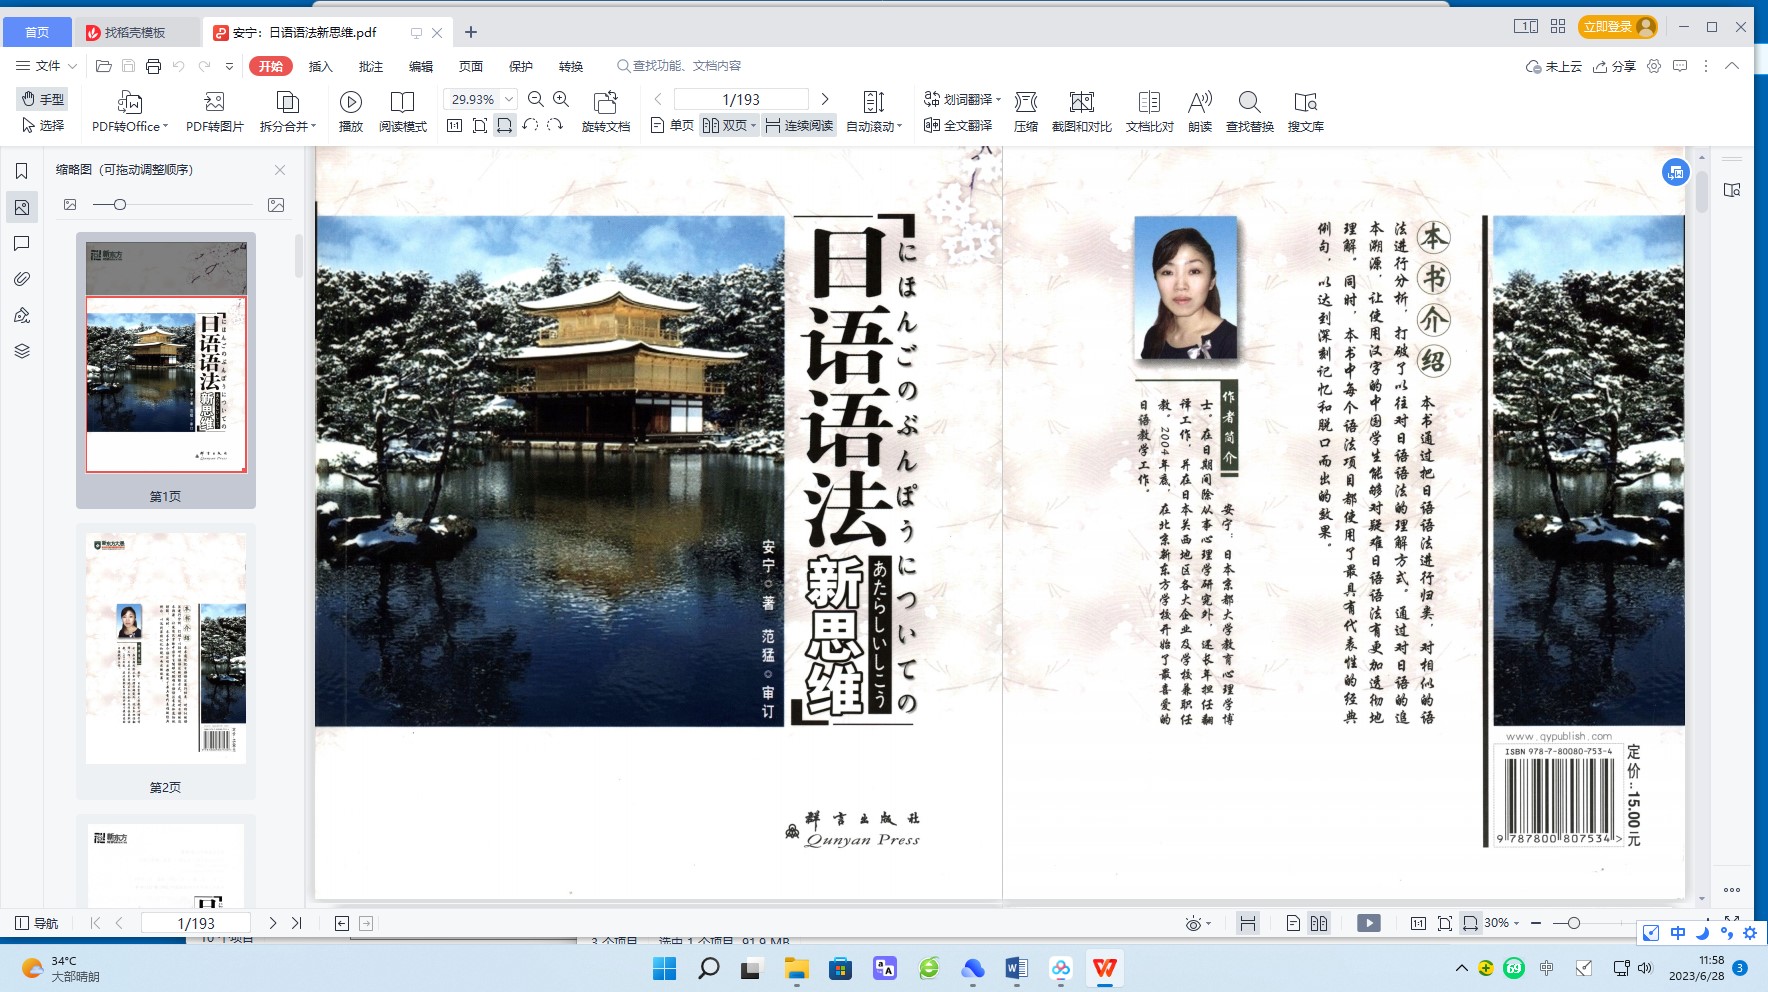Open the 压缩 compress tool
This screenshot has width=1768, height=992.
point(1025,102)
